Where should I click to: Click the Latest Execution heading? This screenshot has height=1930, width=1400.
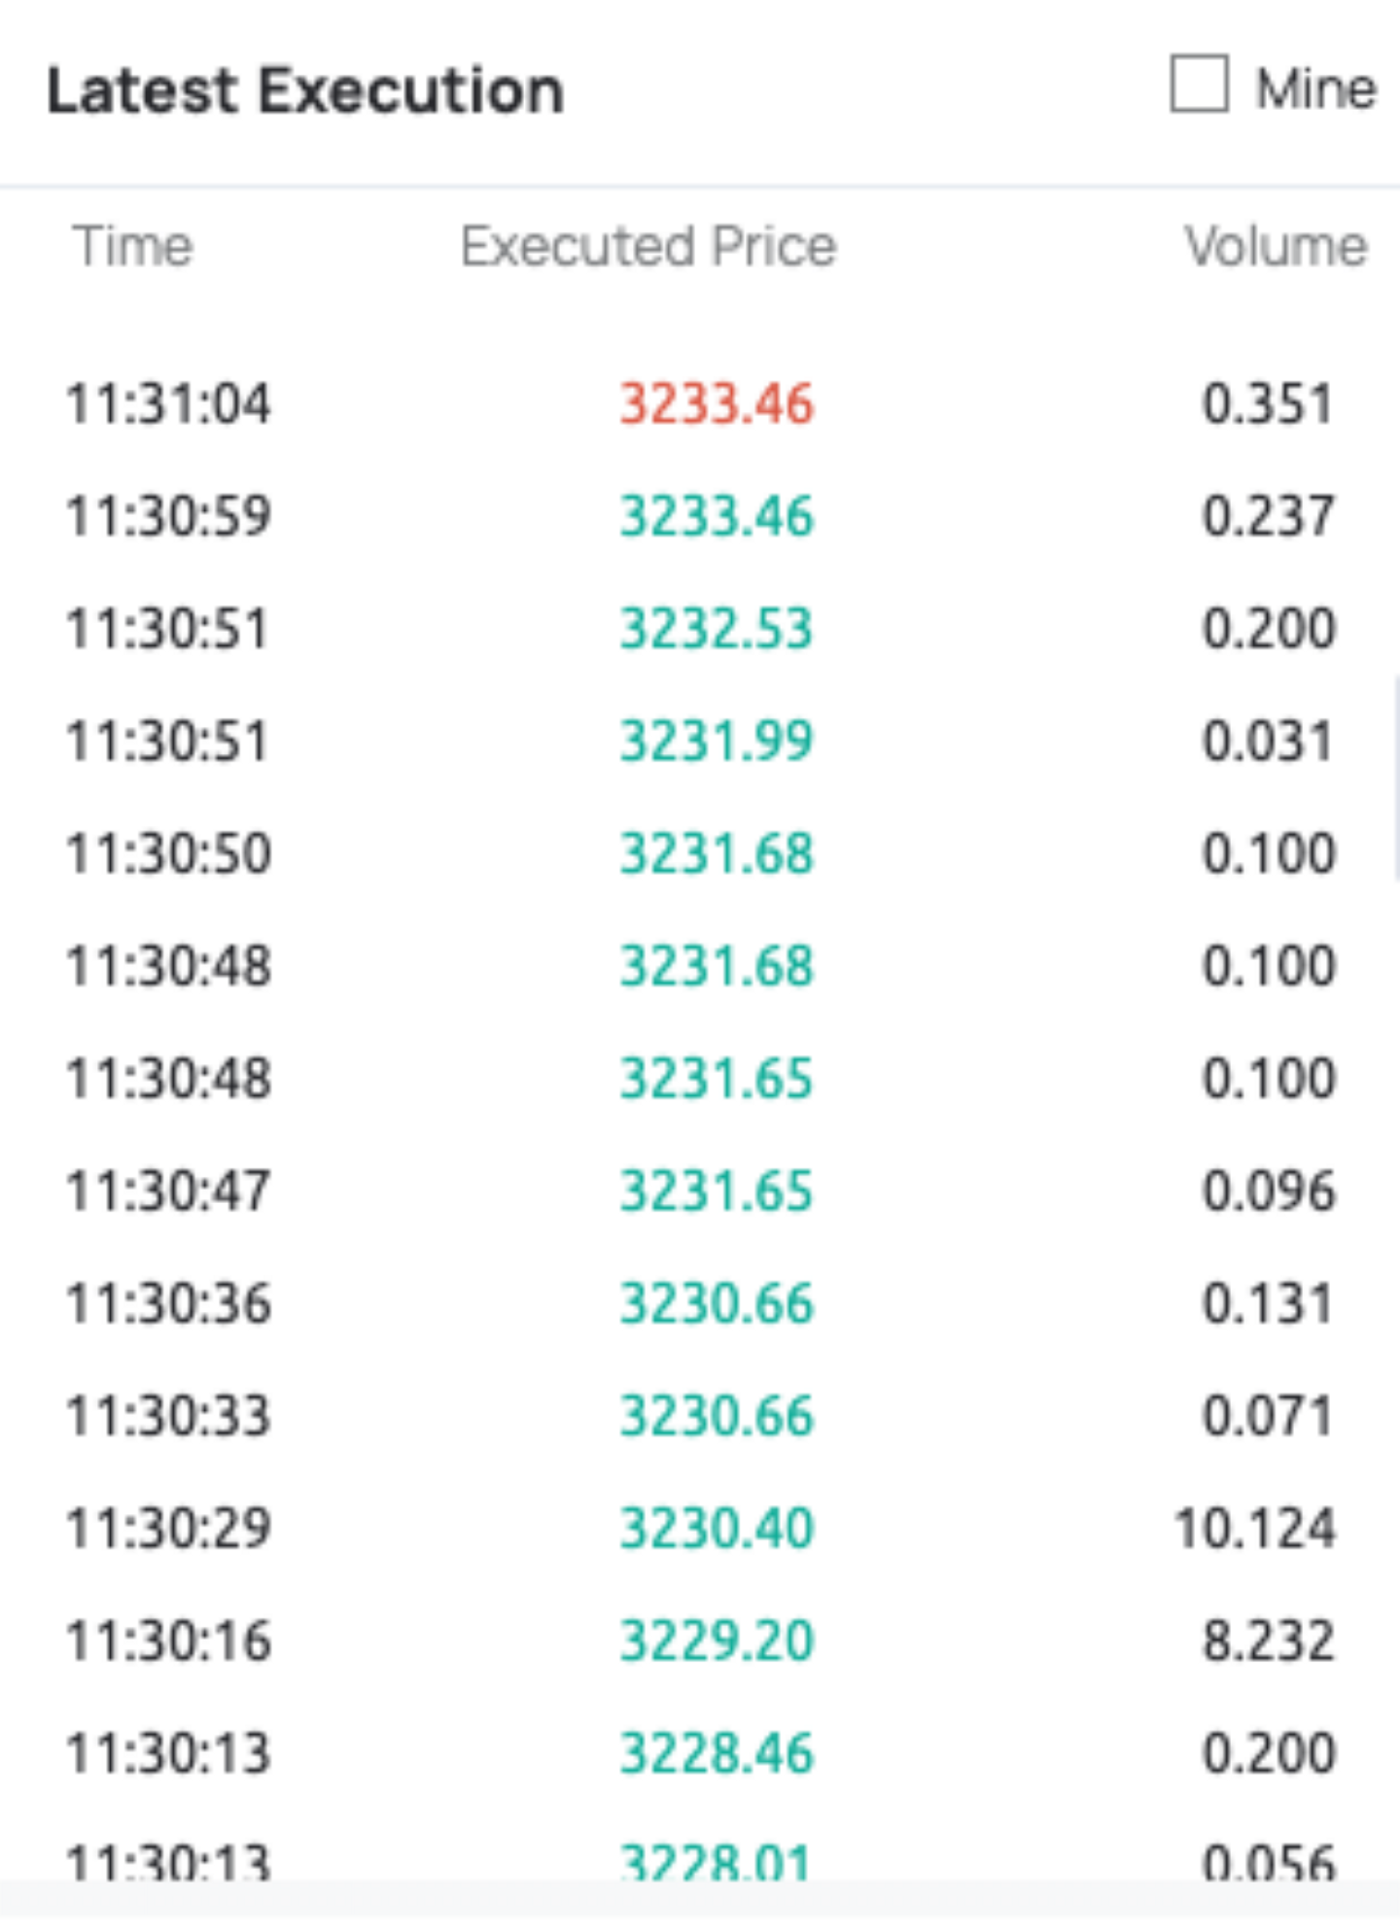tap(305, 91)
